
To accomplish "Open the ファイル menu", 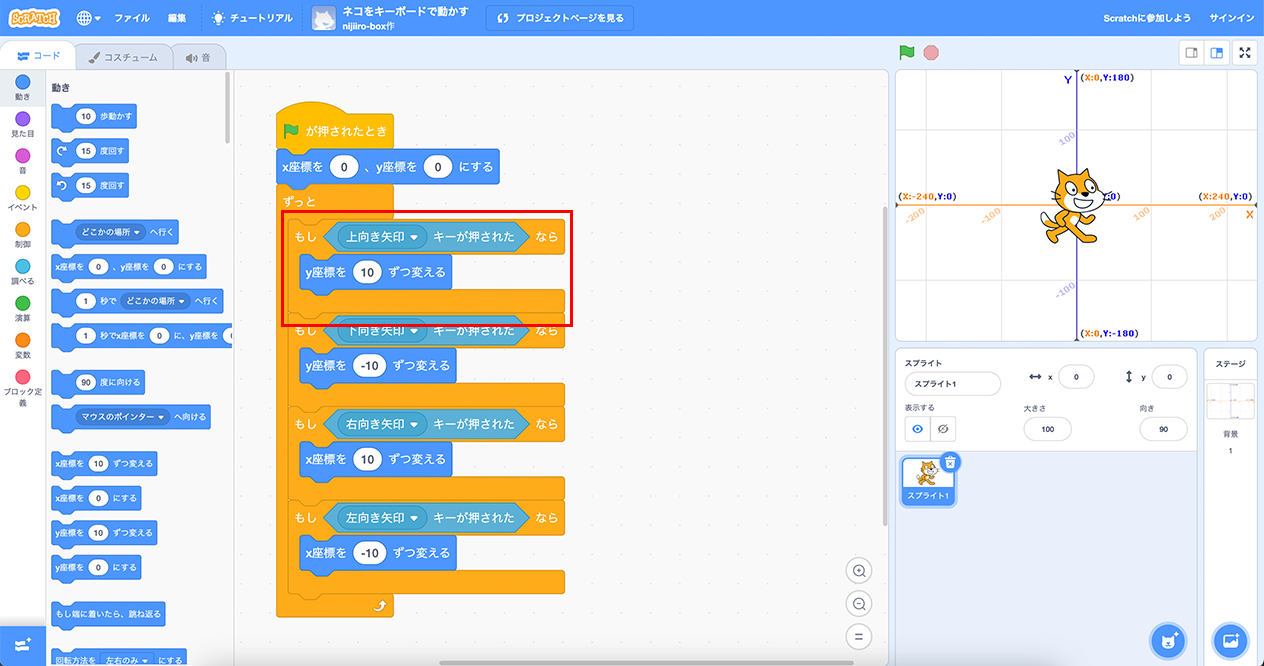I will pos(132,18).
